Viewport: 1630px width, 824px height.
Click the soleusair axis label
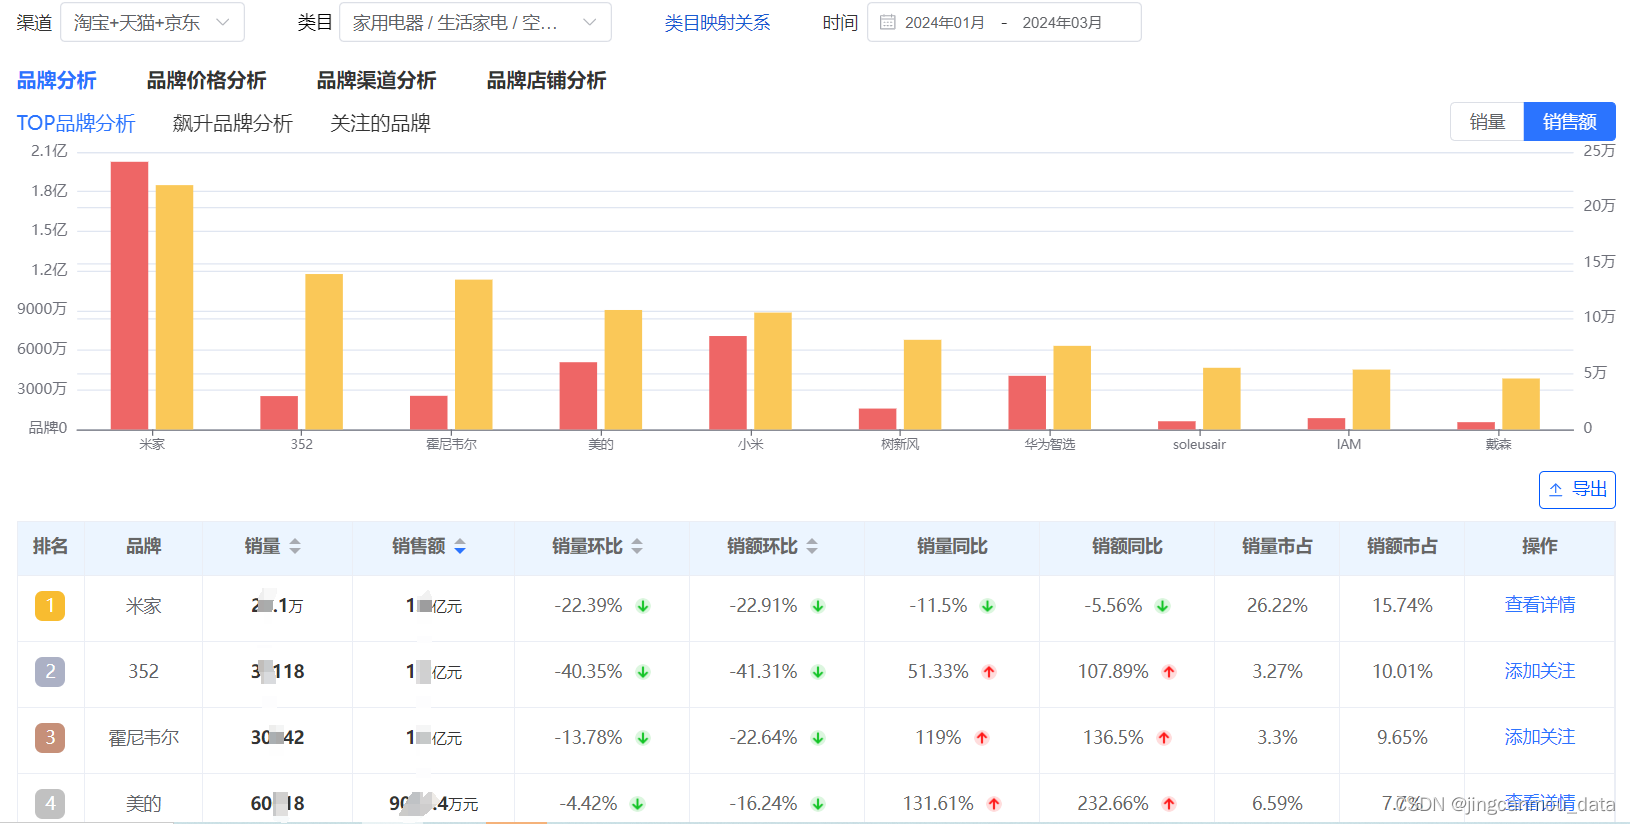click(1199, 444)
